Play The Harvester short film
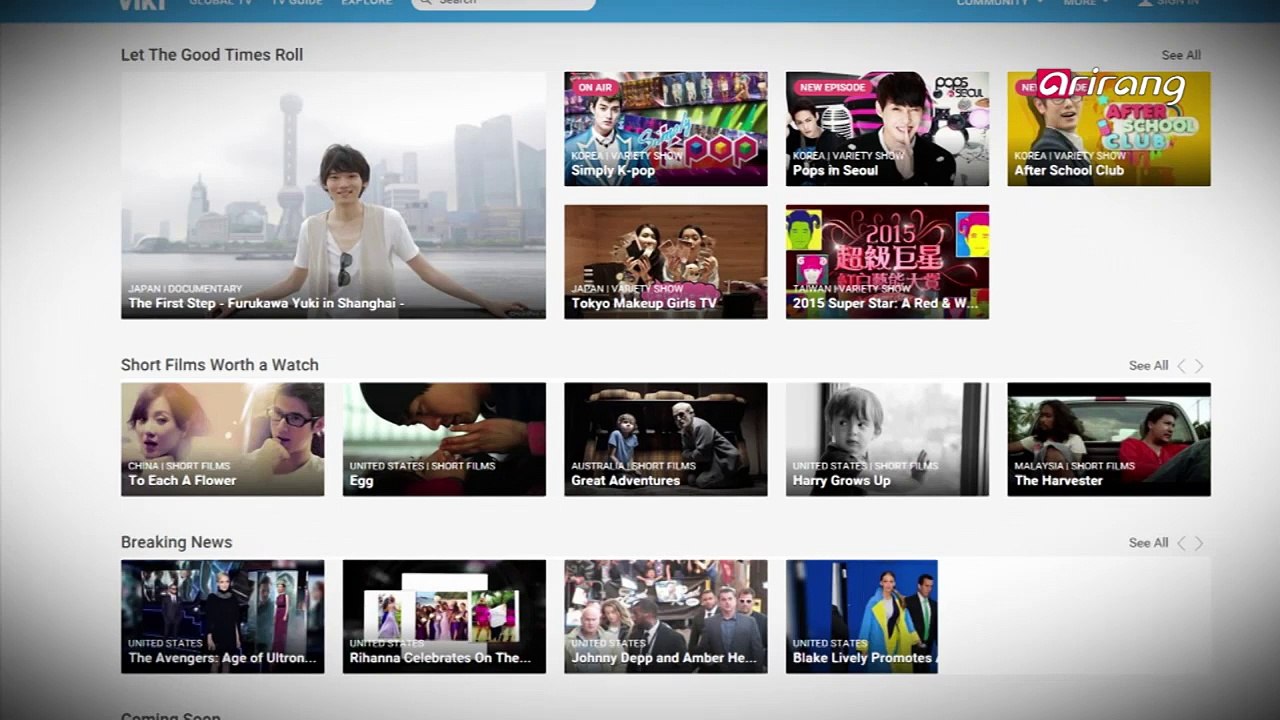This screenshot has width=1280, height=720. [x=1109, y=439]
